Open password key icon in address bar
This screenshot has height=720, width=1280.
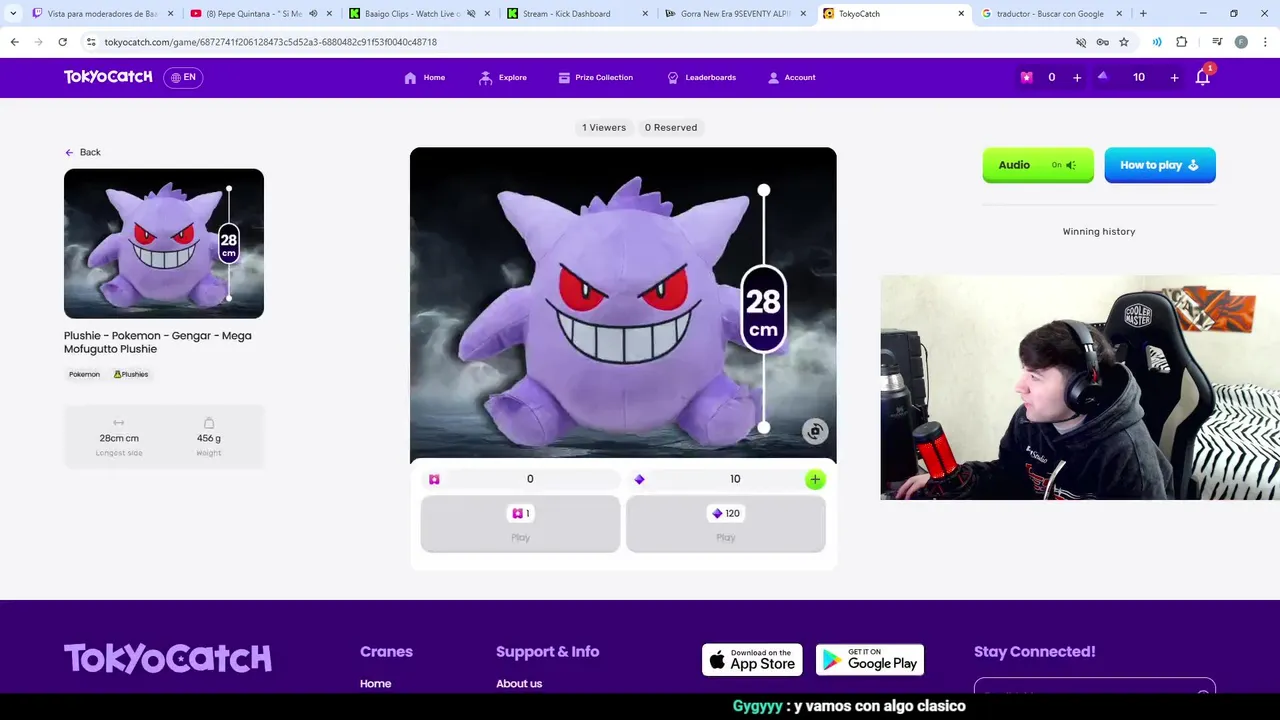pyautogui.click(x=1102, y=42)
